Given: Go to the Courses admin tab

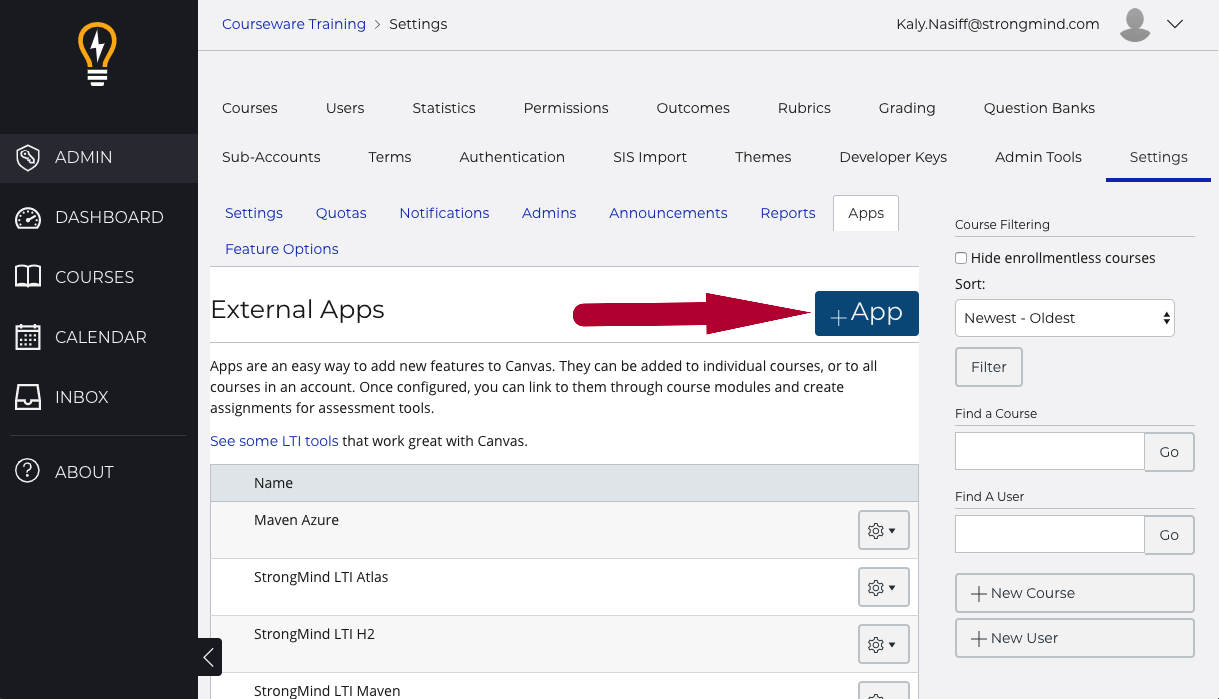Looking at the screenshot, I should [250, 108].
